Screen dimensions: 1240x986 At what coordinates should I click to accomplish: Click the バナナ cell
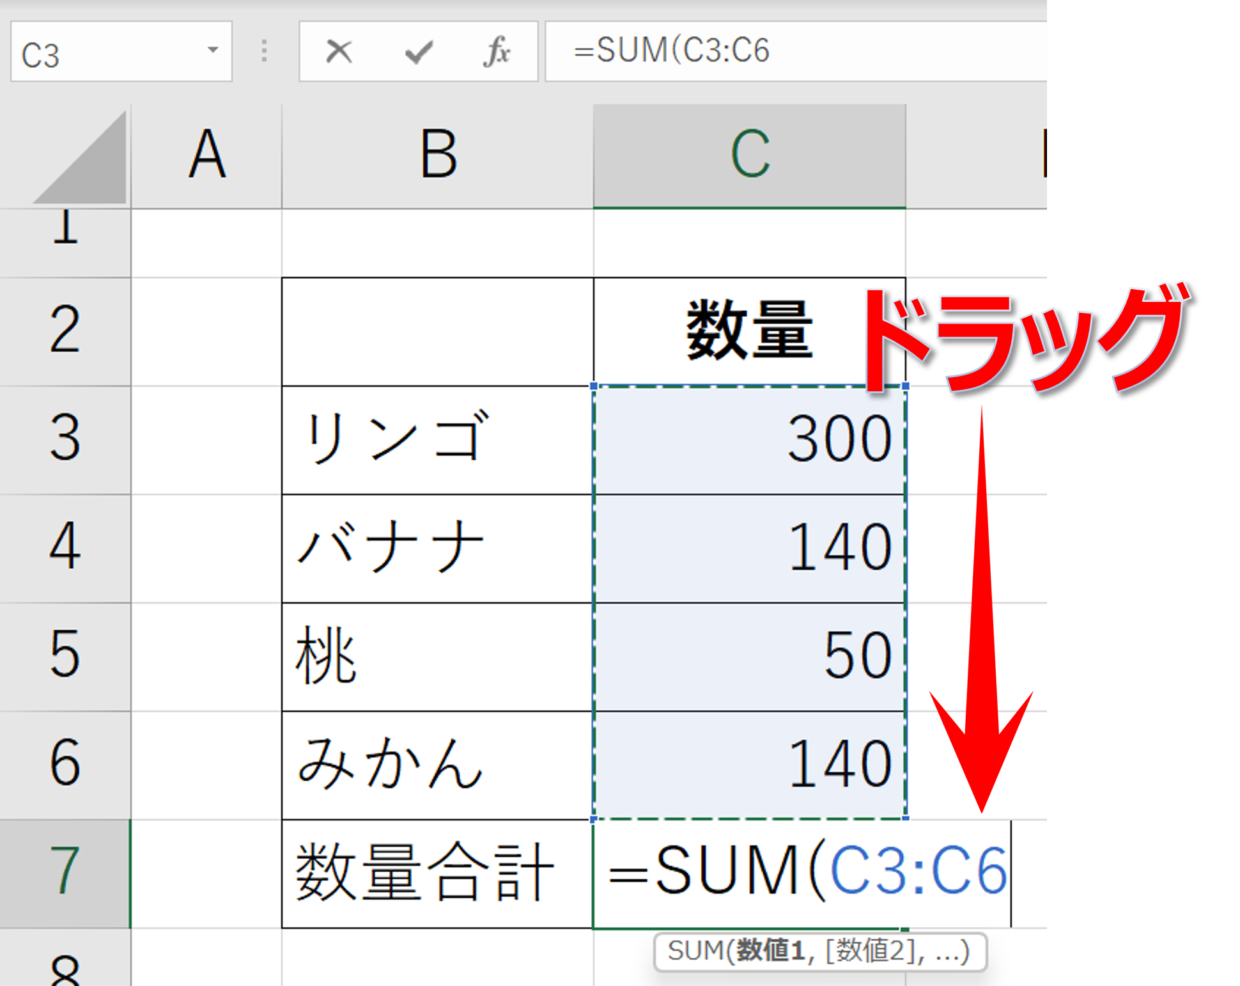[438, 548]
